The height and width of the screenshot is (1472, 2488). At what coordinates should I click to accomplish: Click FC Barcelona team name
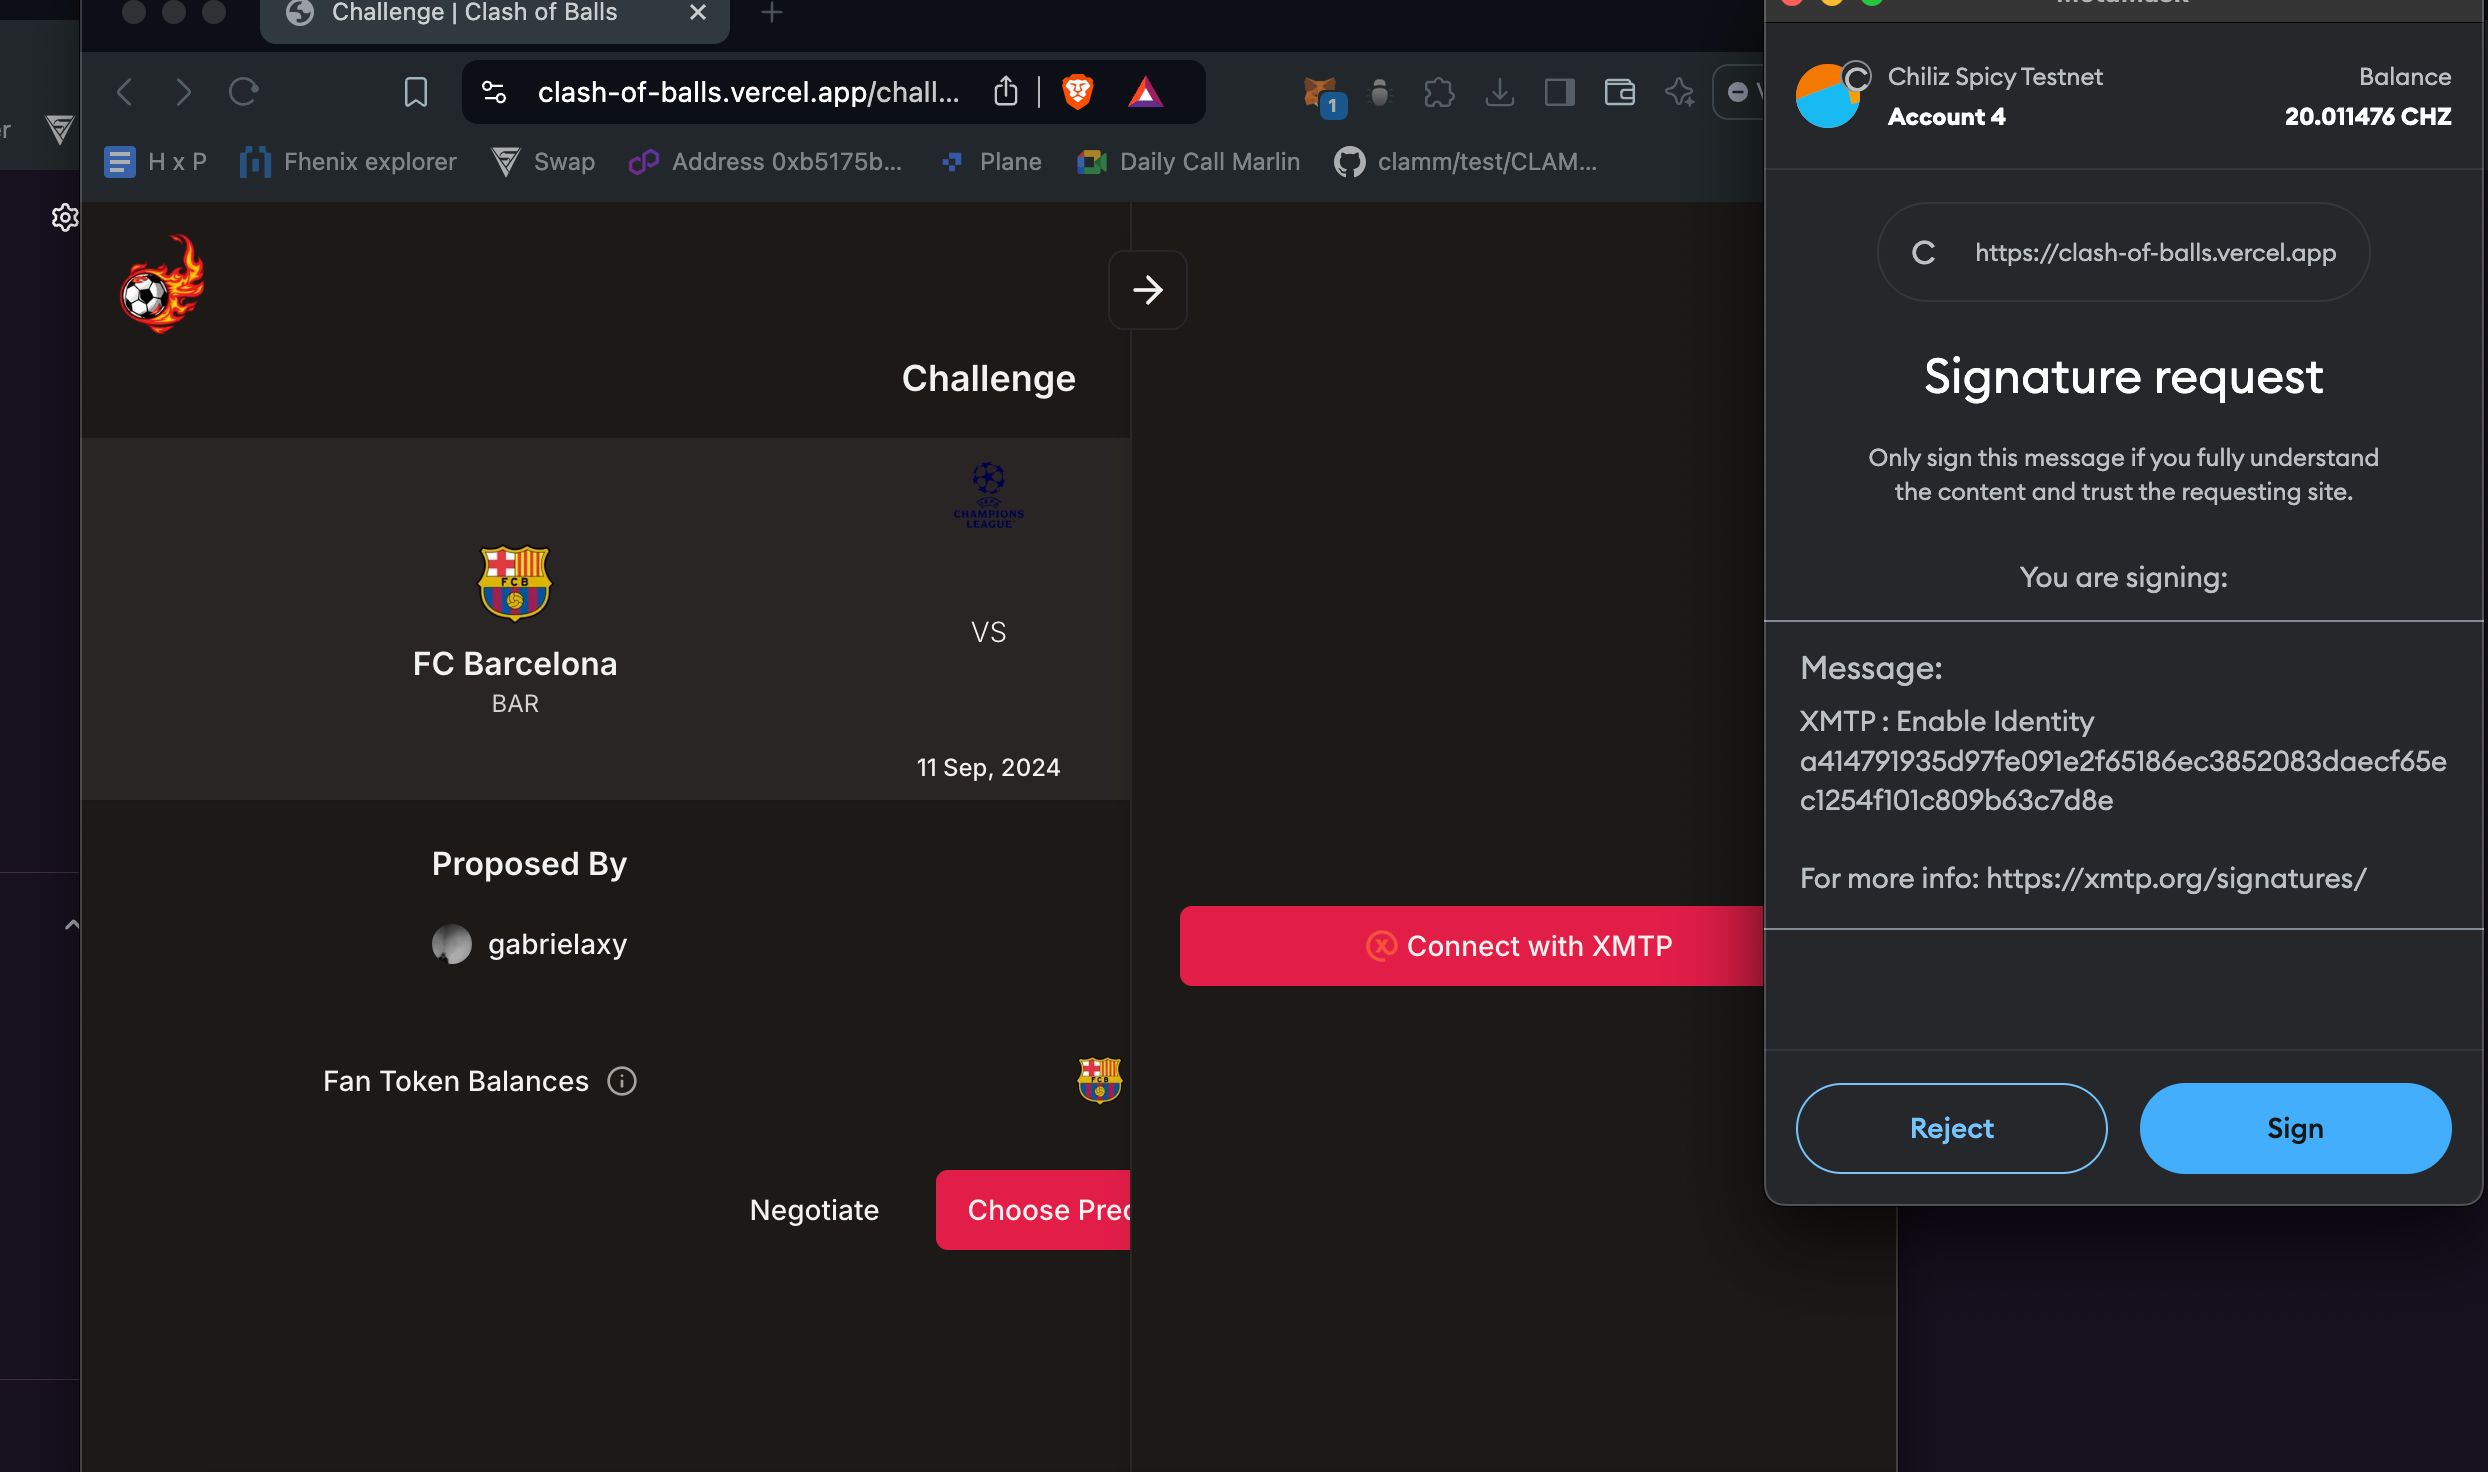pyautogui.click(x=514, y=664)
